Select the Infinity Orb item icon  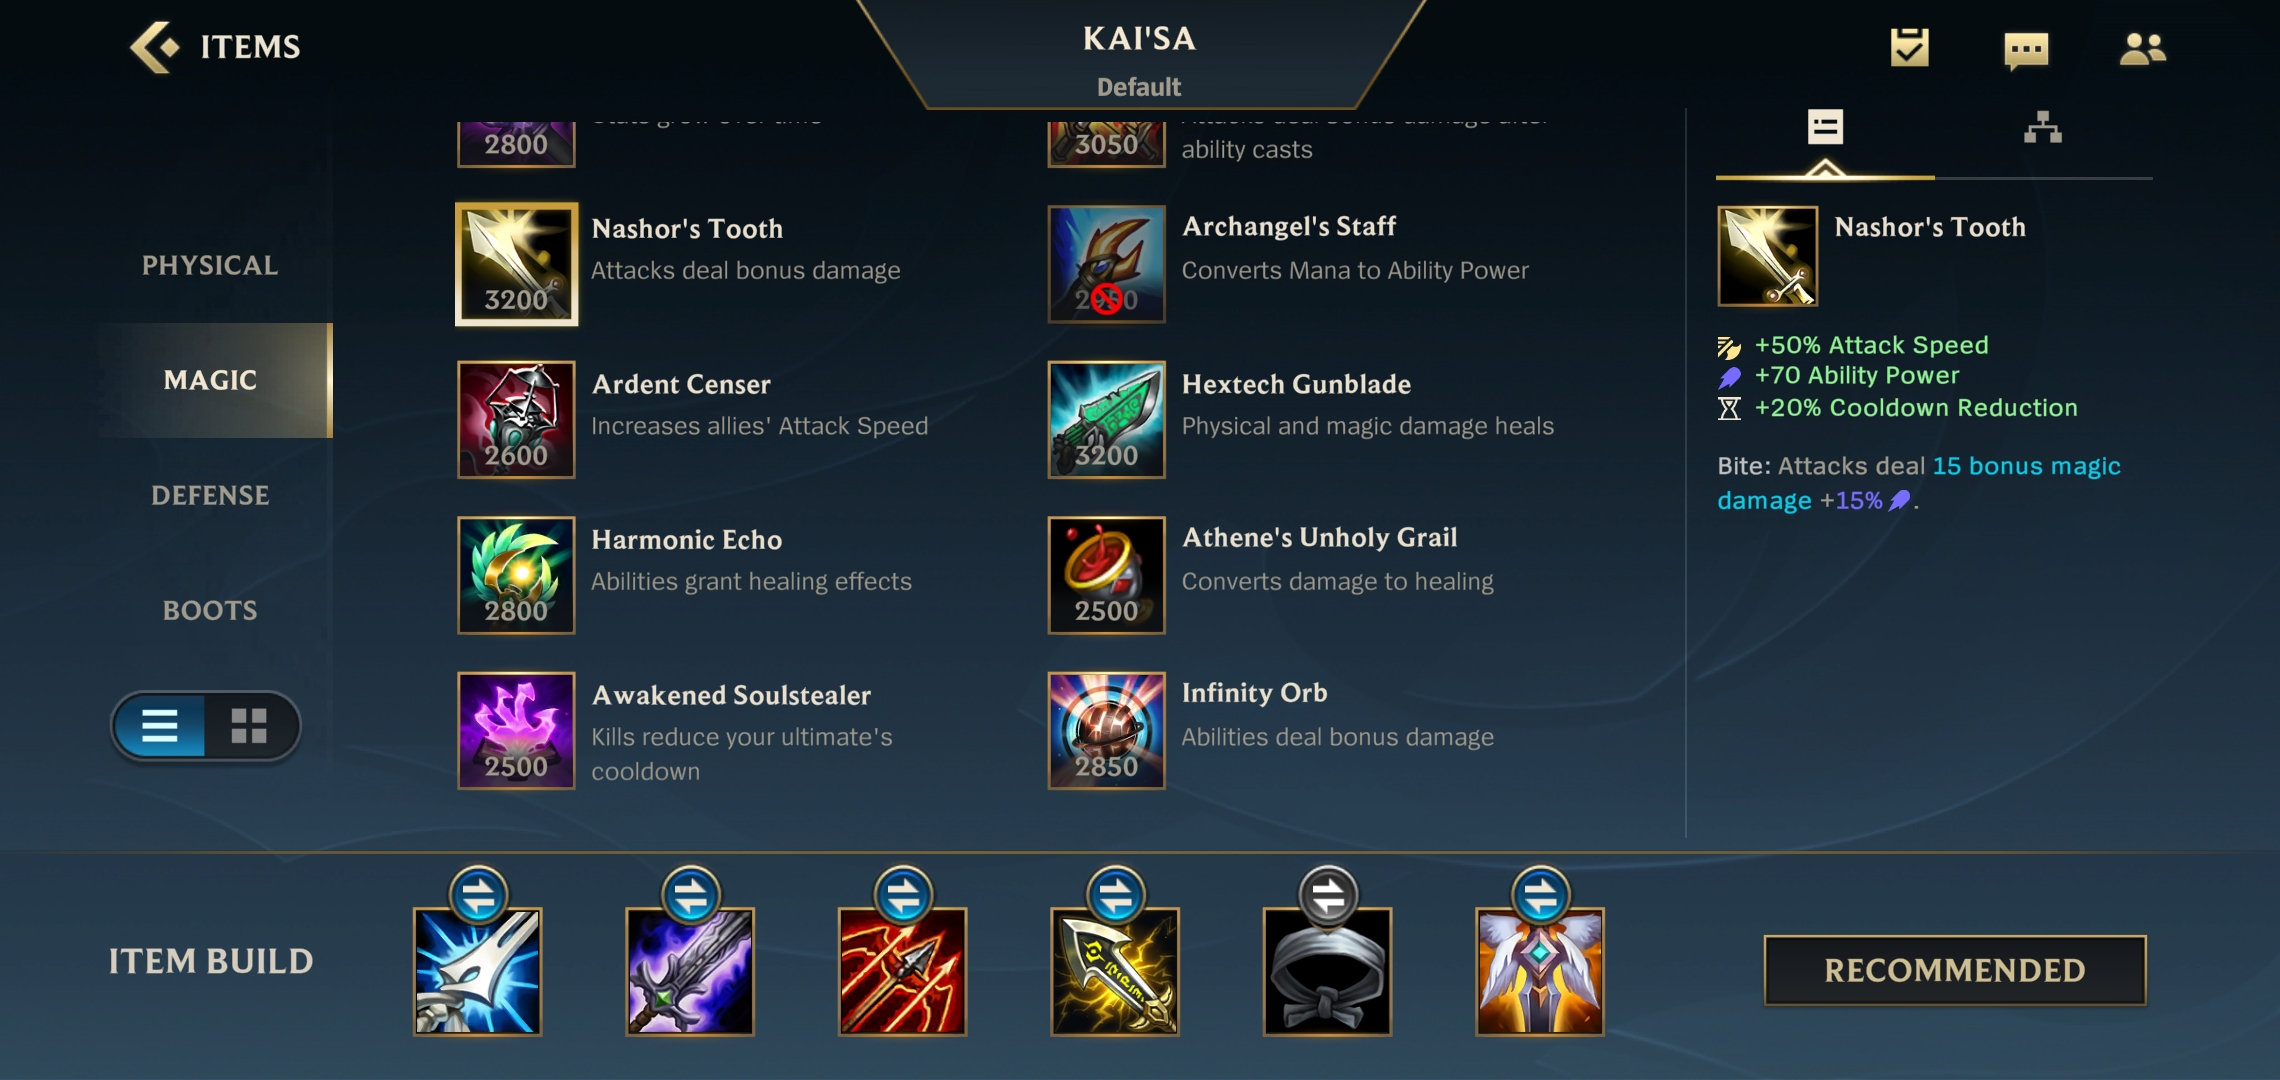tap(1106, 730)
